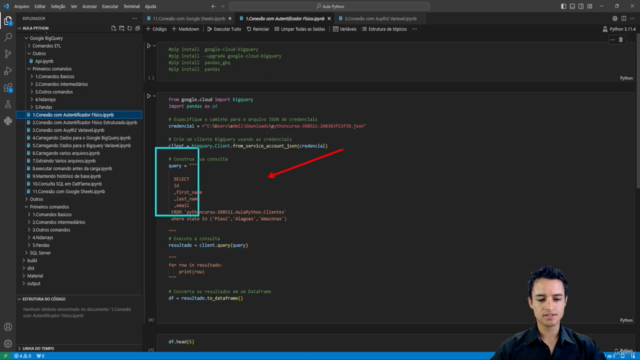The image size is (640, 360).
Task: Open Api.ipynb in the explorer
Action: (44, 61)
